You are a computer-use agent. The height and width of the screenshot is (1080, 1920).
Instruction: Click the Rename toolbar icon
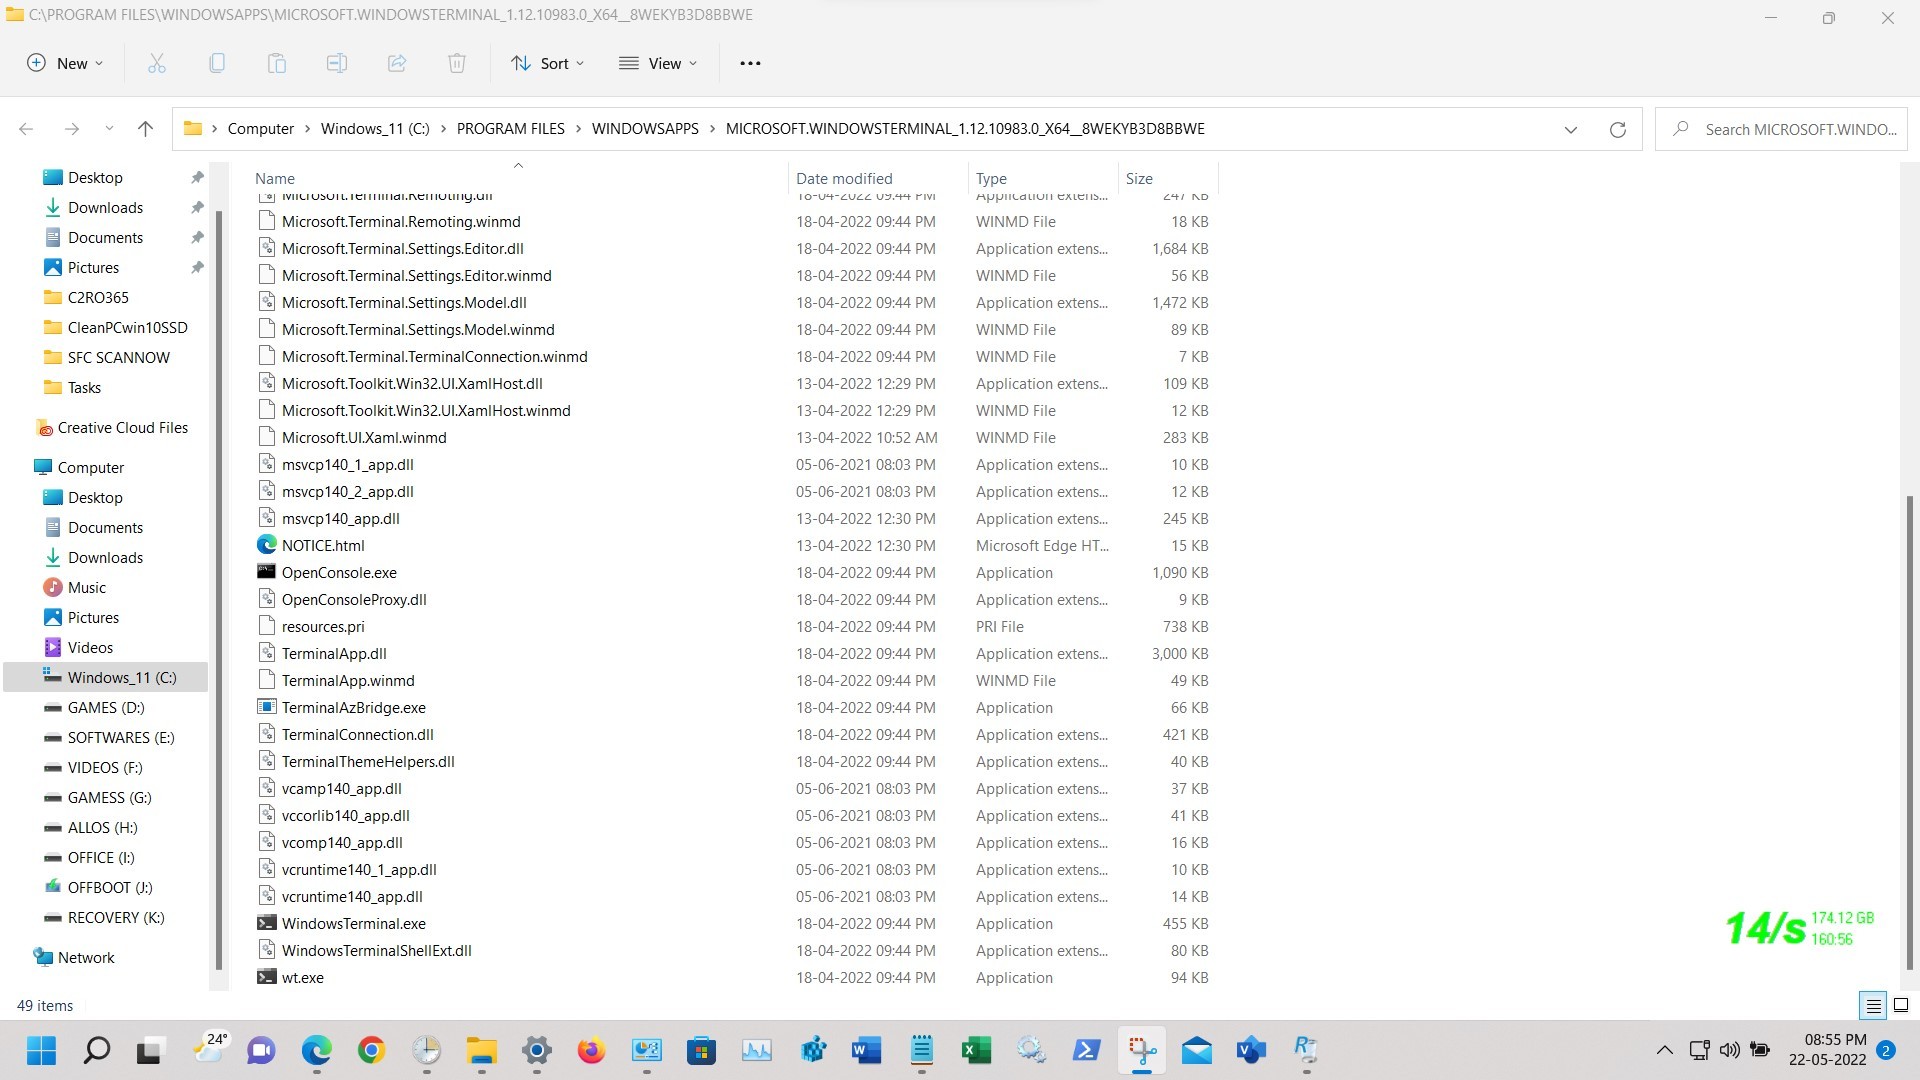click(x=337, y=63)
